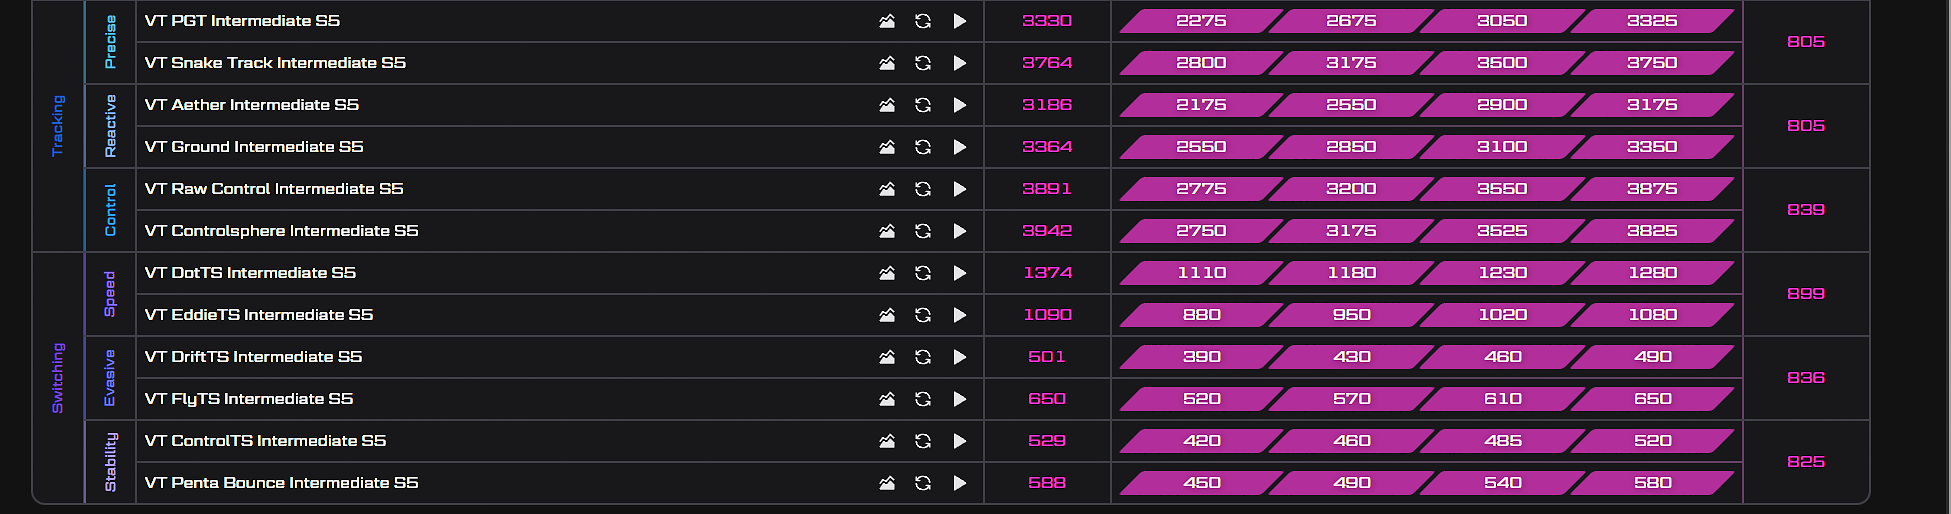Image resolution: width=1951 pixels, height=514 pixels.
Task: Play the VT PGT Intermediate S5 scenario
Action: [960, 21]
